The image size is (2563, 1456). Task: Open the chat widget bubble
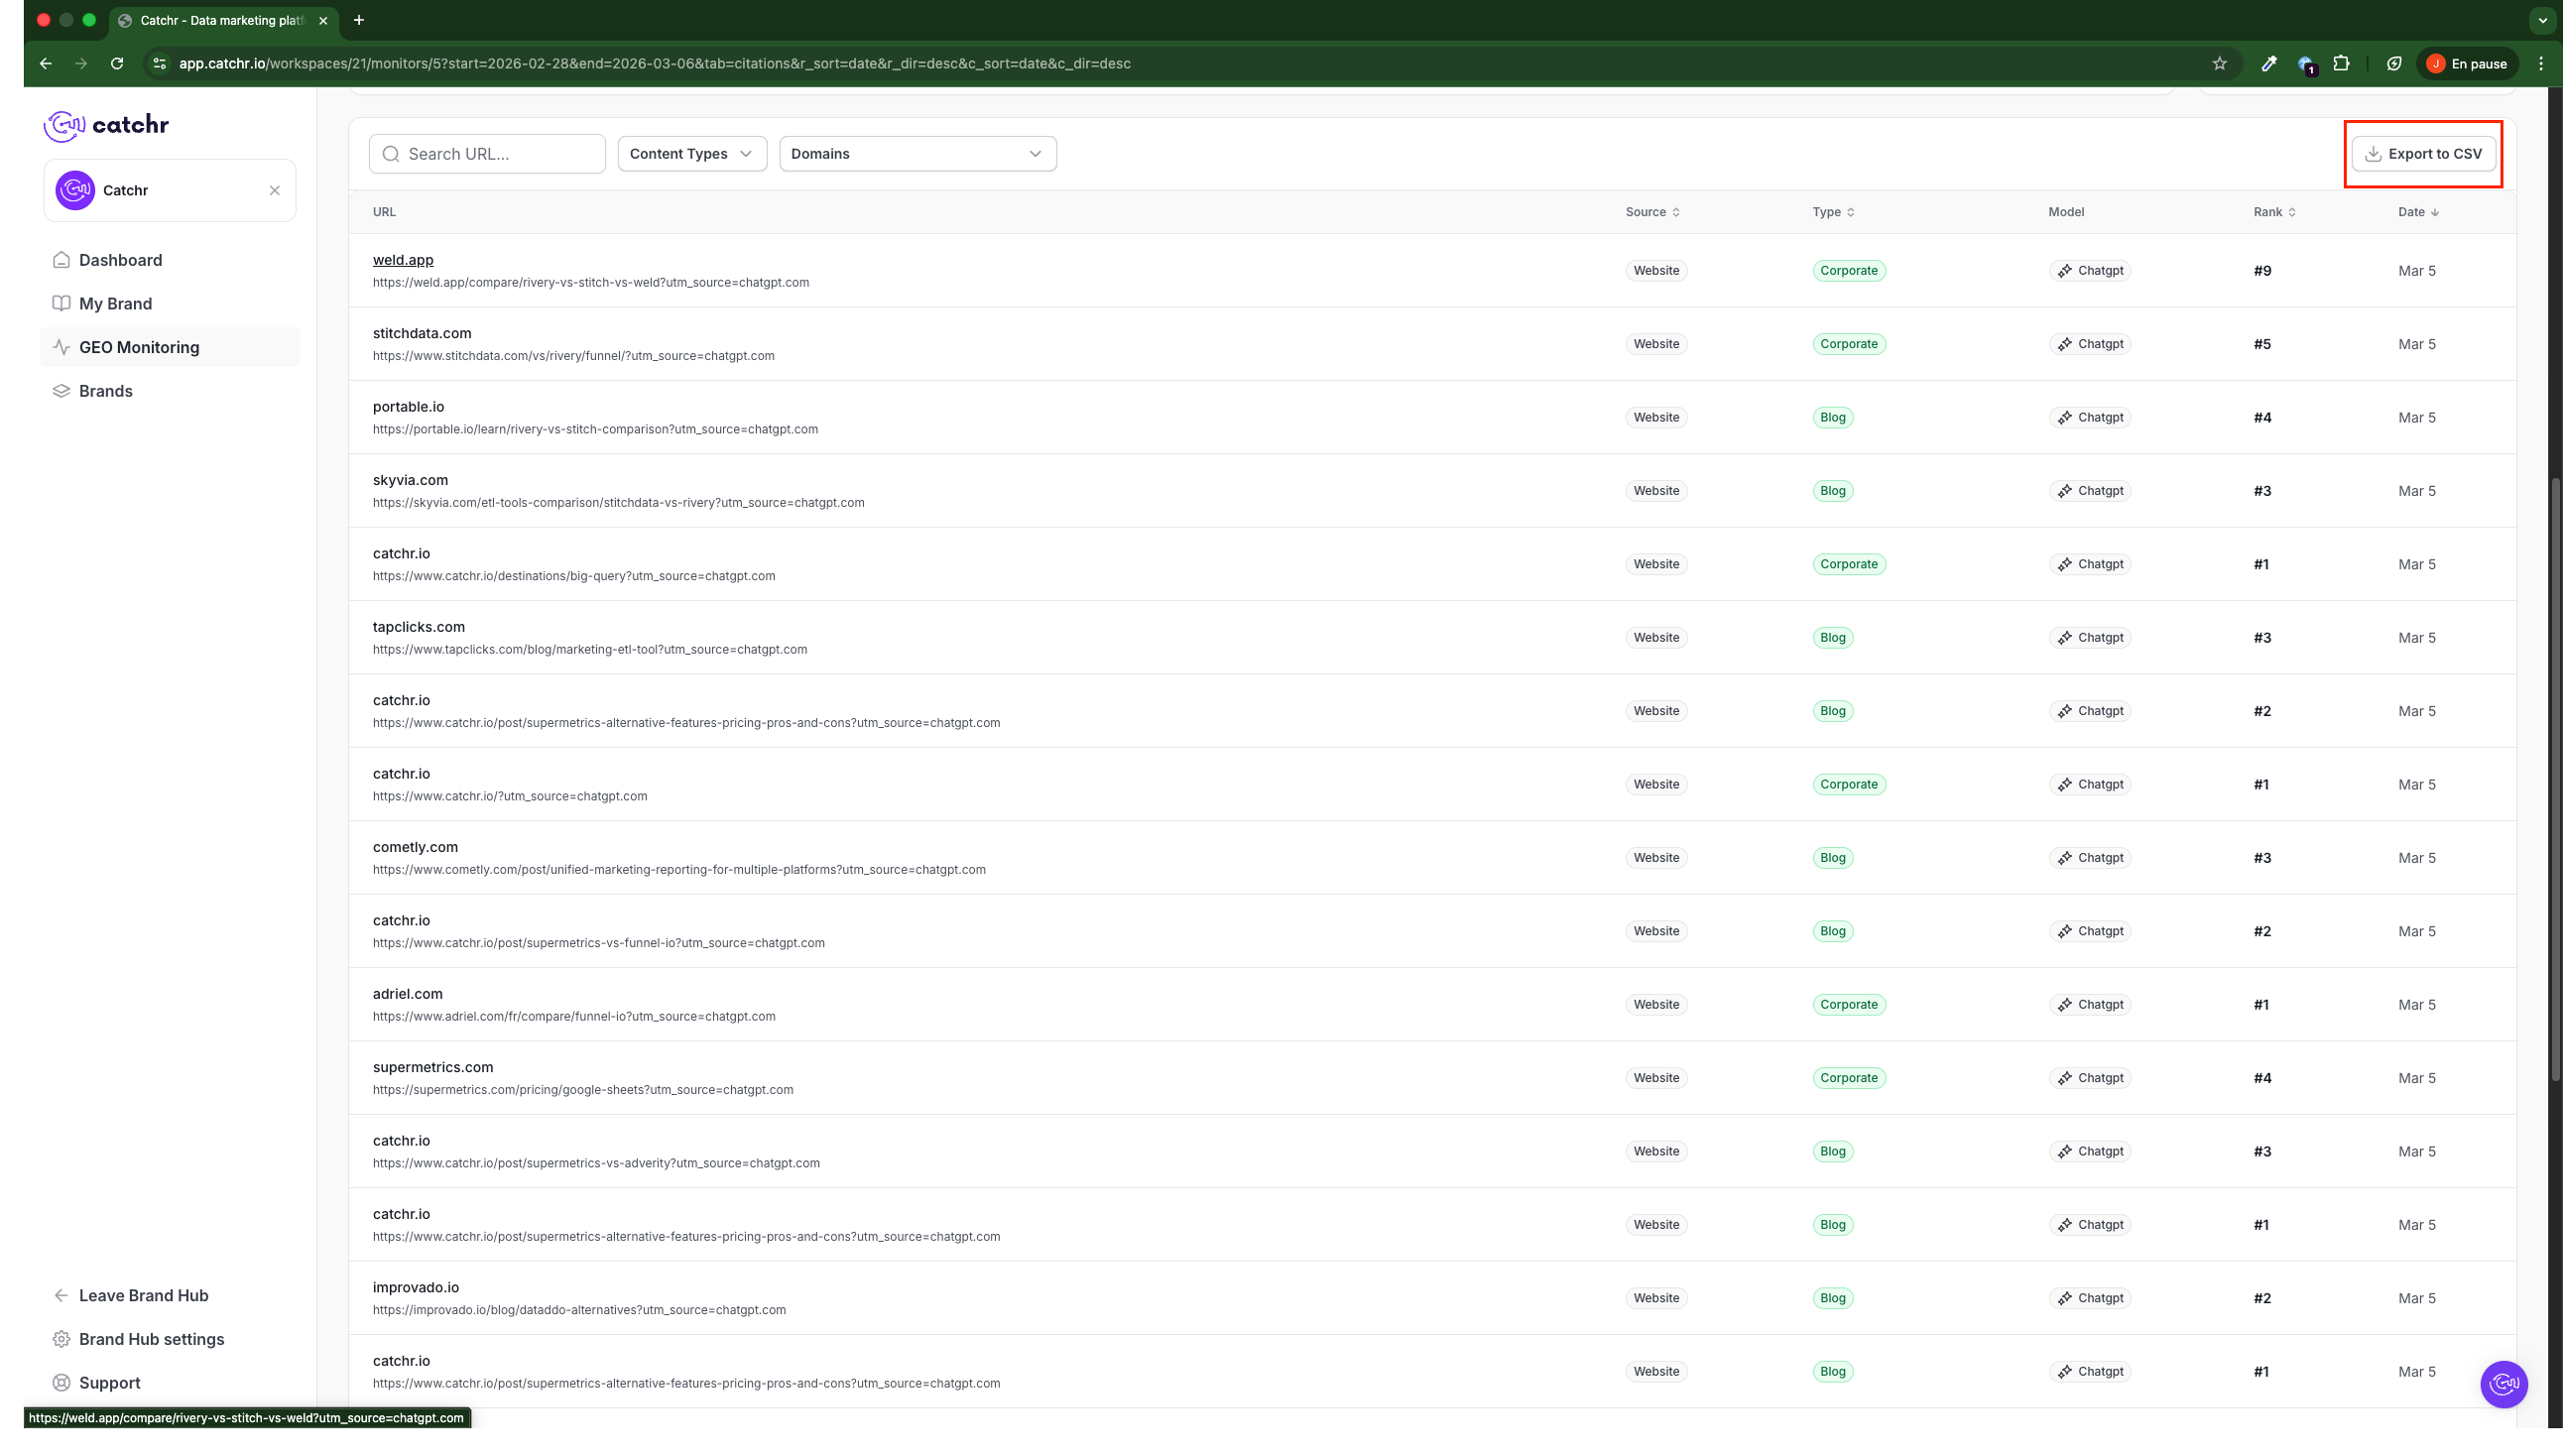point(2503,1384)
